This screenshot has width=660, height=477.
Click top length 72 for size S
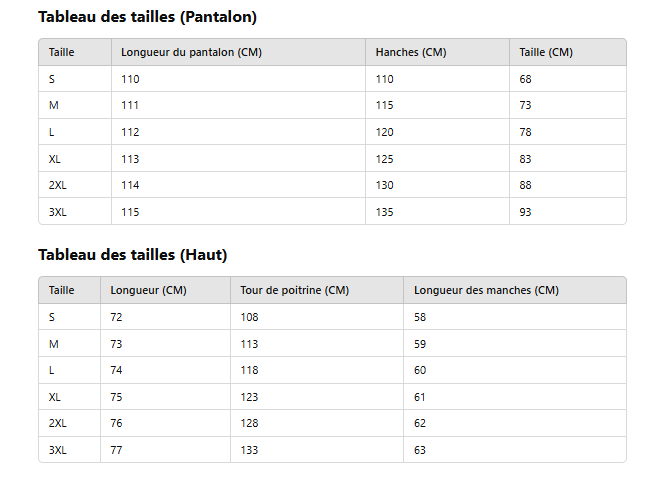pyautogui.click(x=116, y=317)
